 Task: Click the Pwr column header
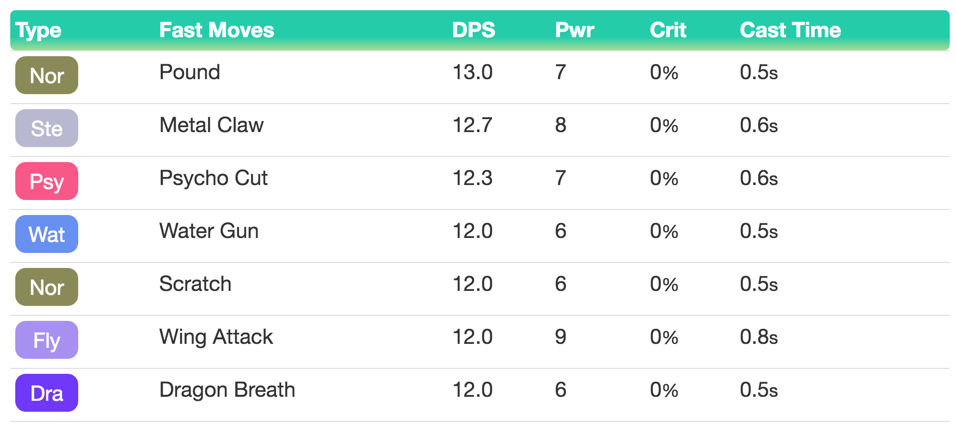pos(574,30)
